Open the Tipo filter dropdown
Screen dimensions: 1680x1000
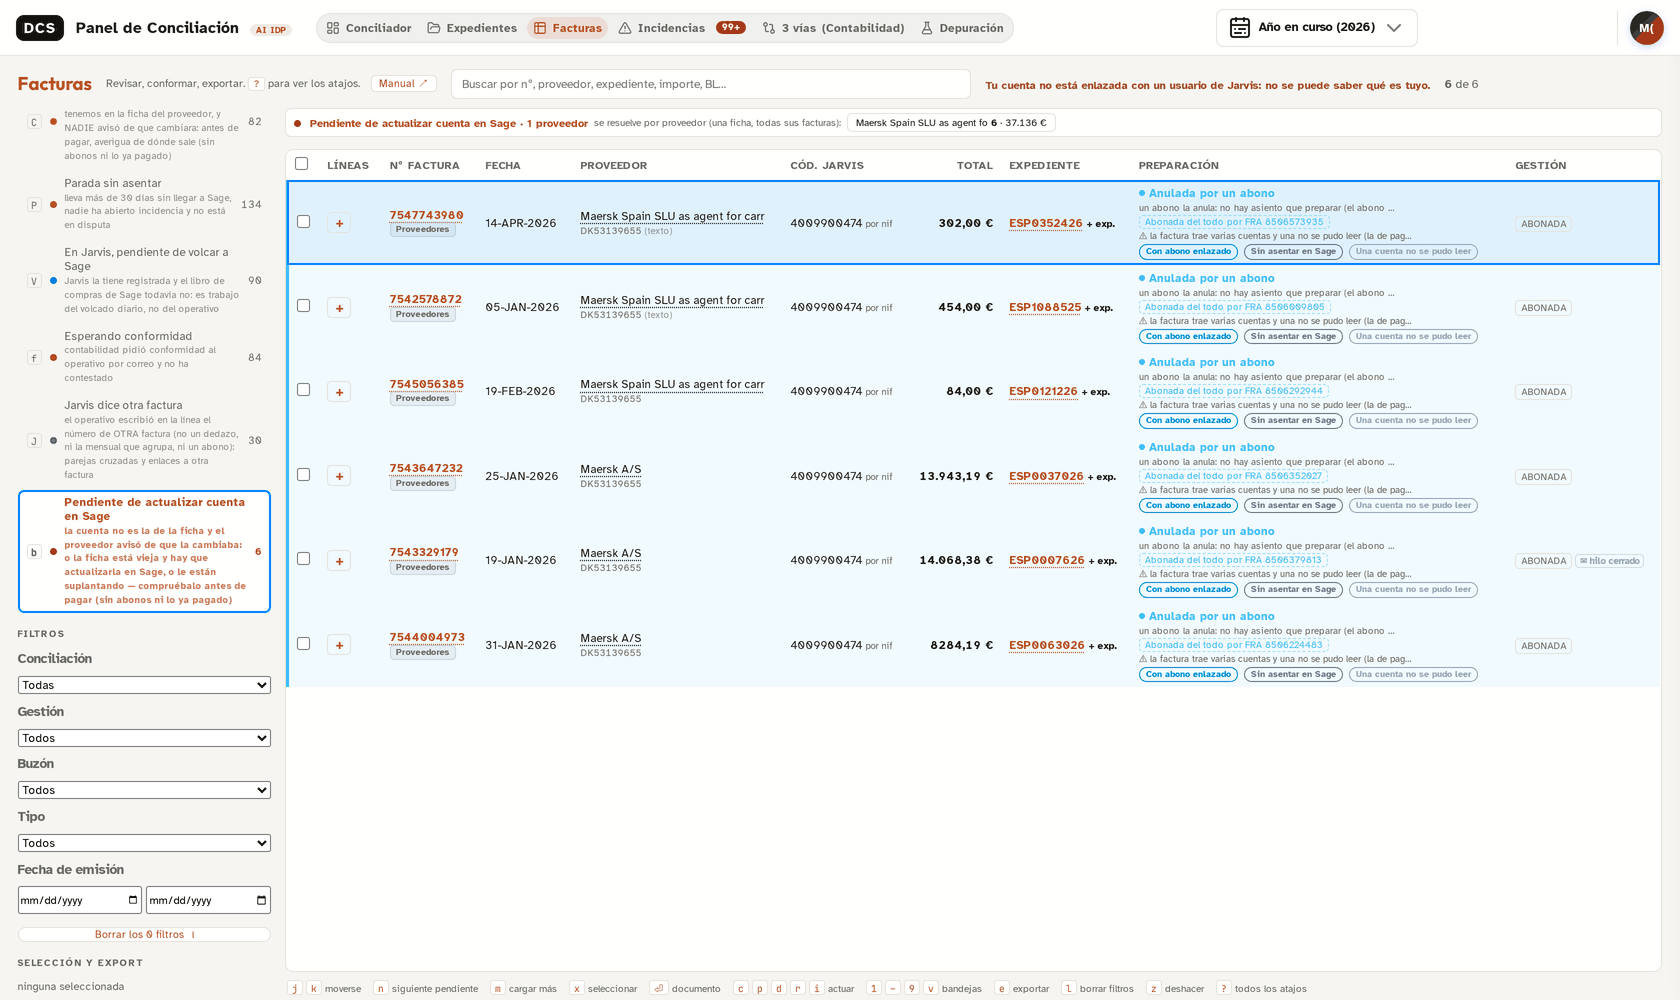(144, 843)
